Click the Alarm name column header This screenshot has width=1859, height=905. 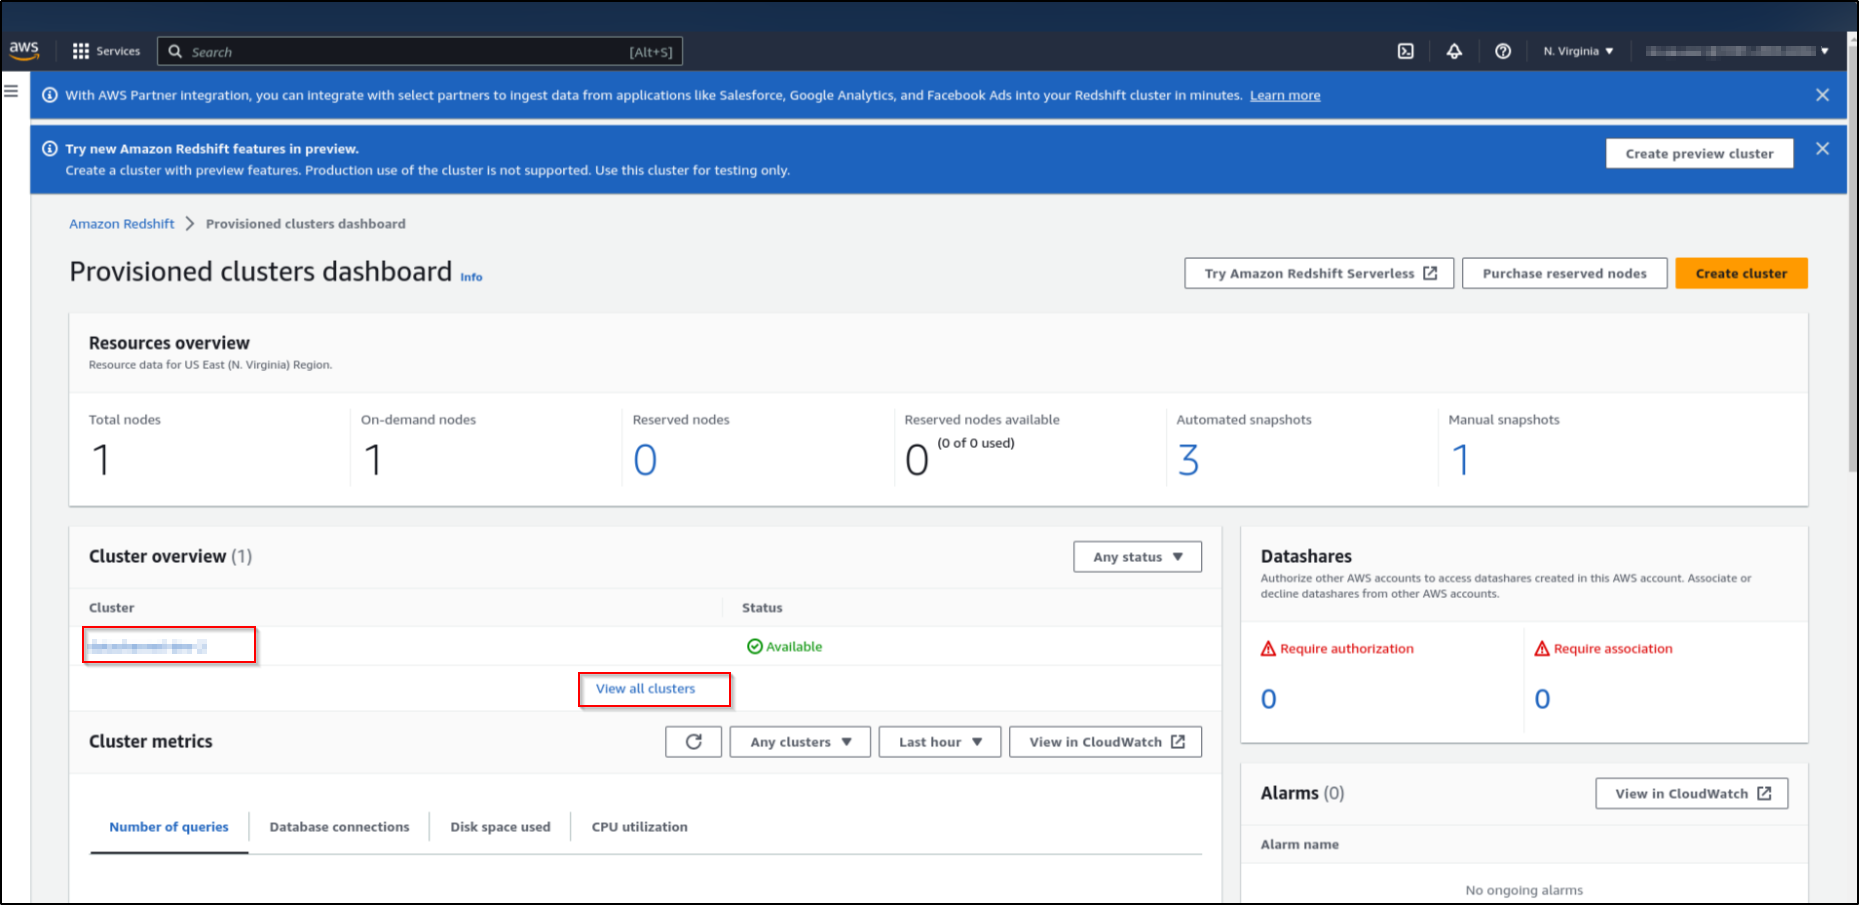[1299, 845]
